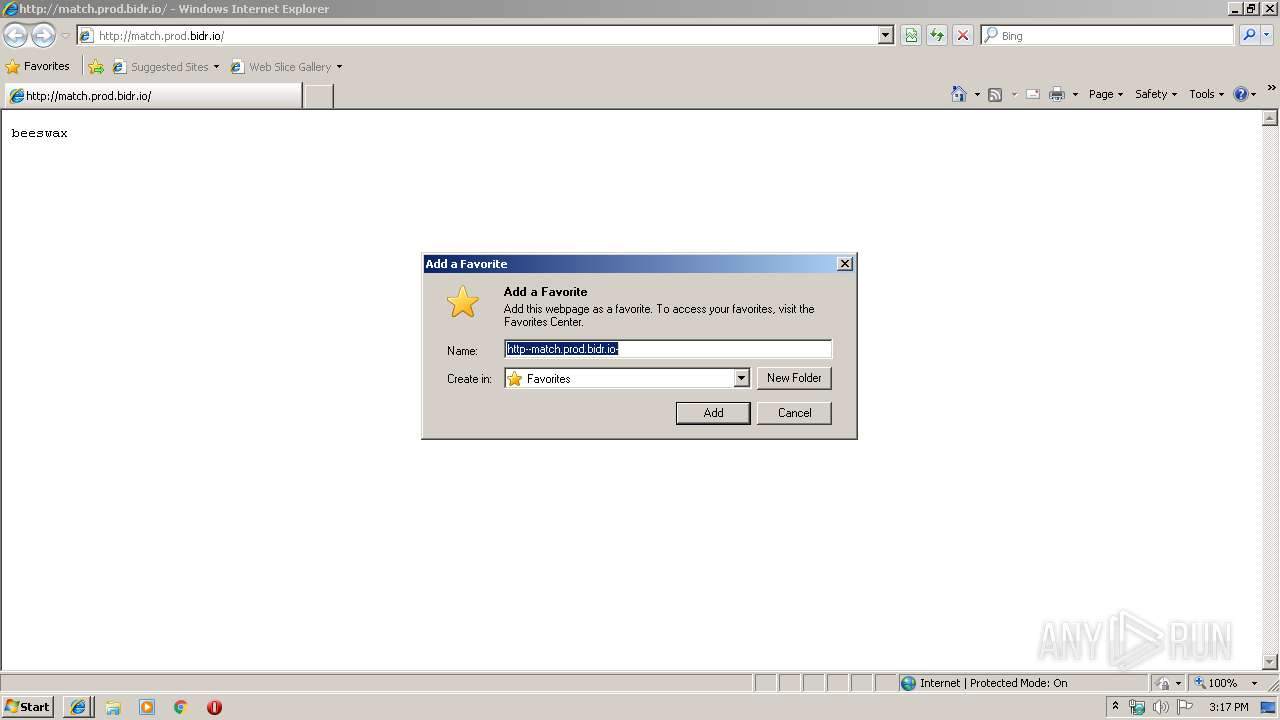Click the vertical scrollbar down arrow

coord(1271,662)
